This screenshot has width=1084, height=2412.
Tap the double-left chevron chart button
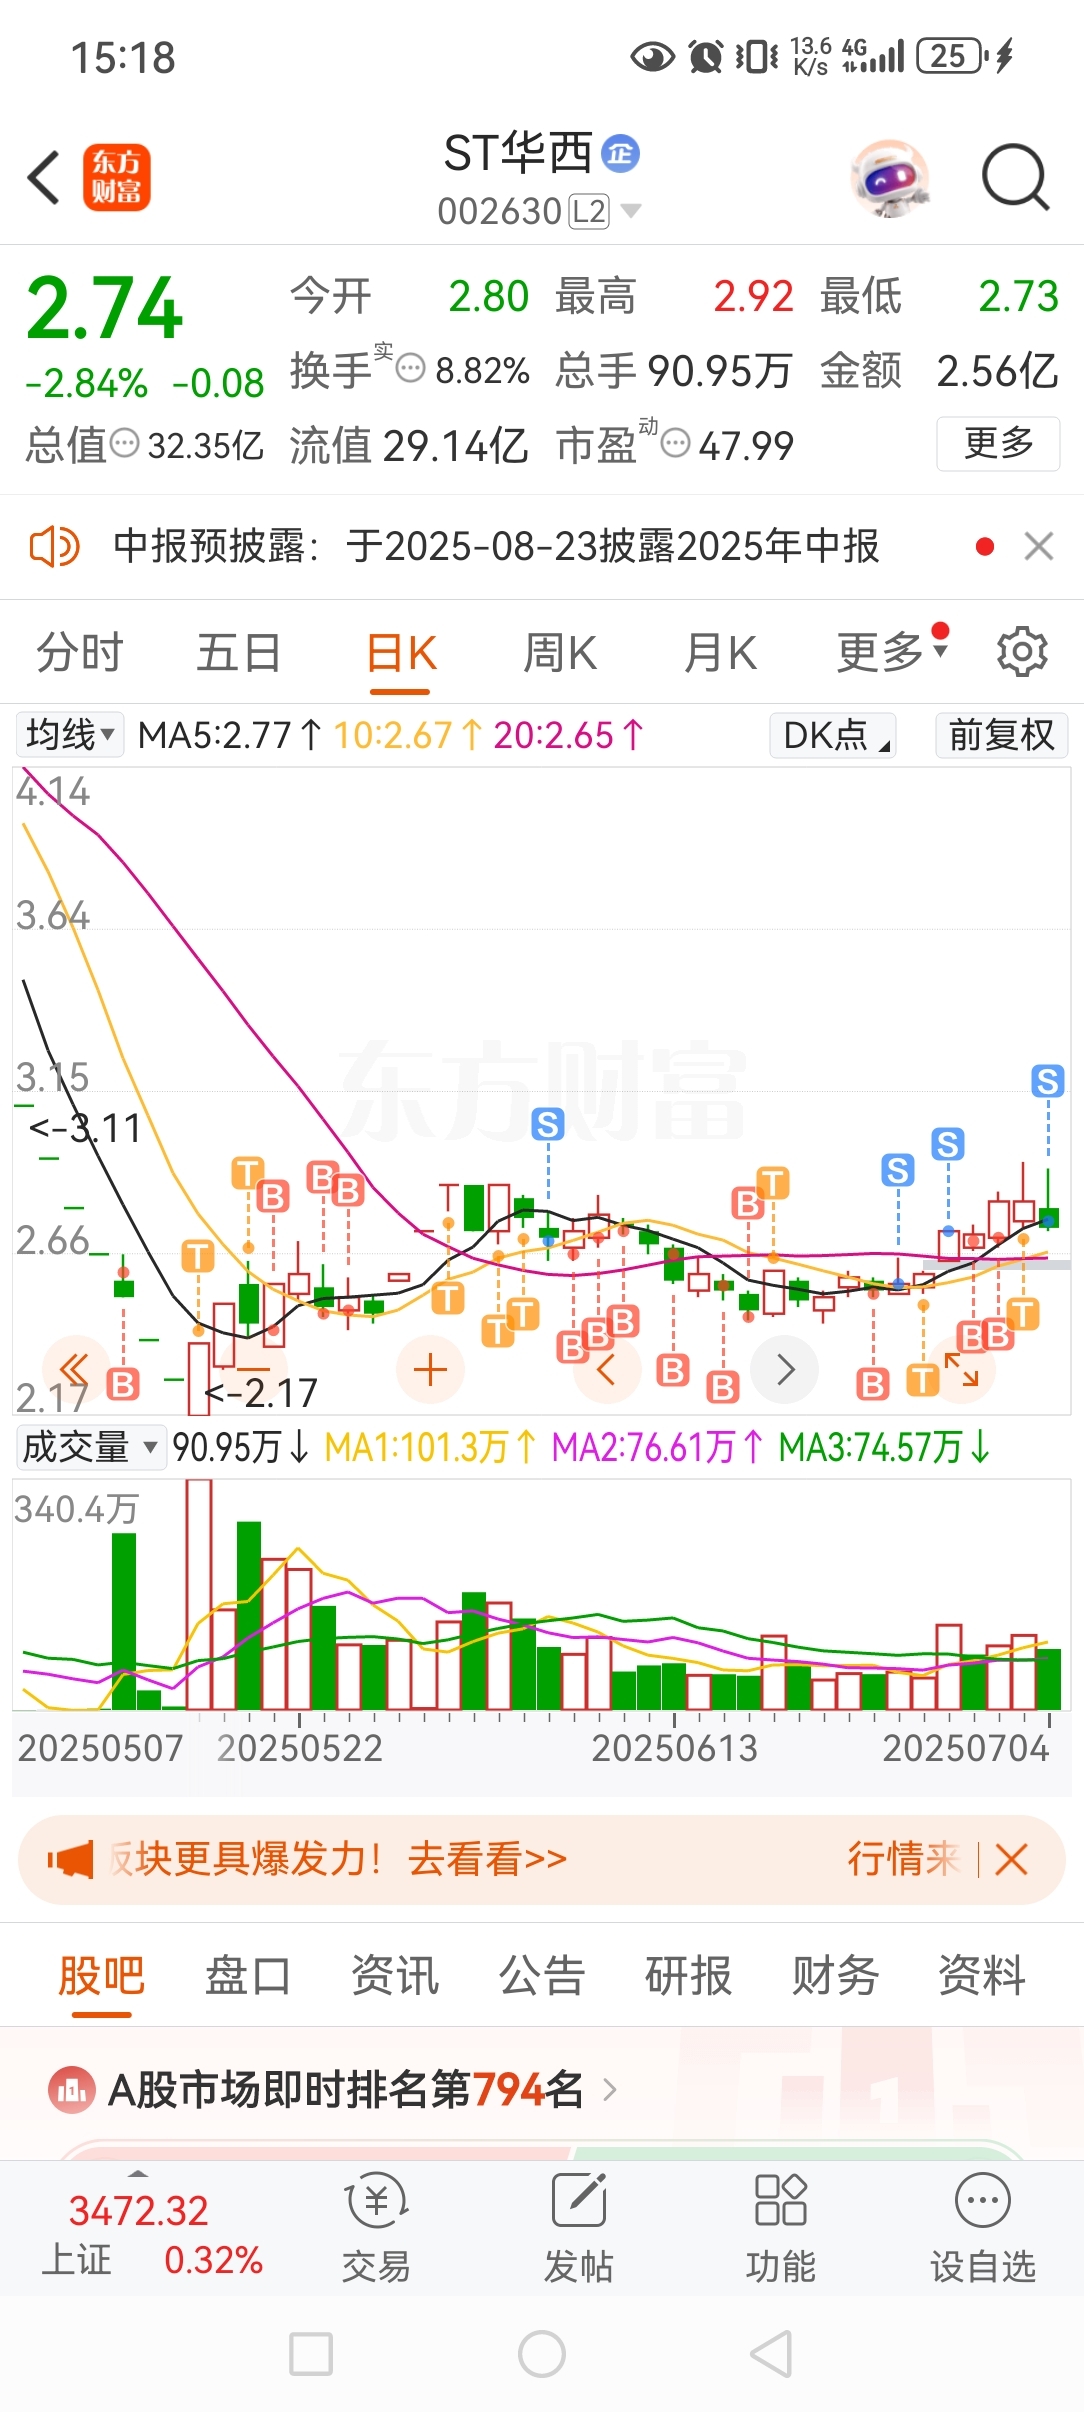(75, 1369)
